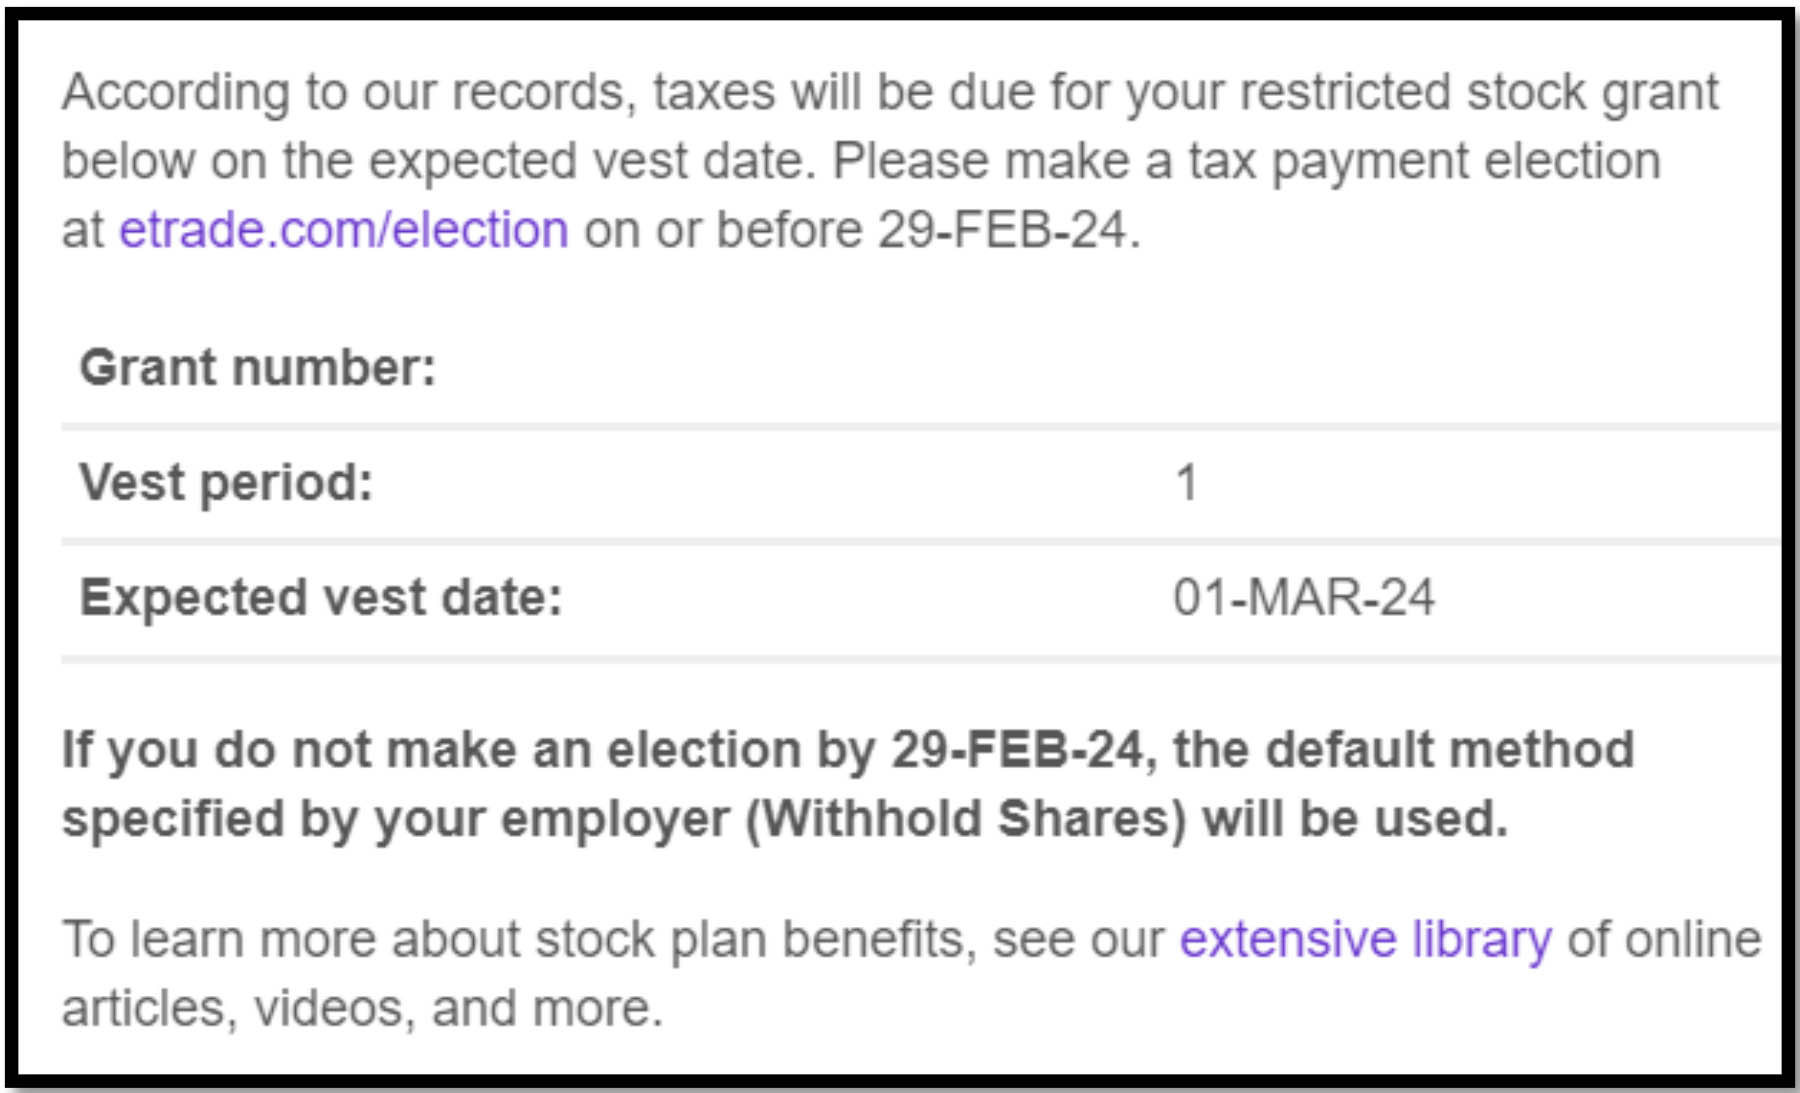This screenshot has width=1800, height=1093.
Task: Click the bold words "will be used"
Action: [1353, 819]
